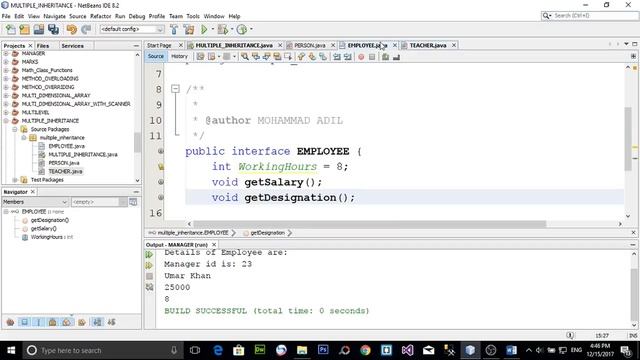This screenshot has height=360, width=640.
Task: Click the Debug Project toolbar icon
Action: 223,29
